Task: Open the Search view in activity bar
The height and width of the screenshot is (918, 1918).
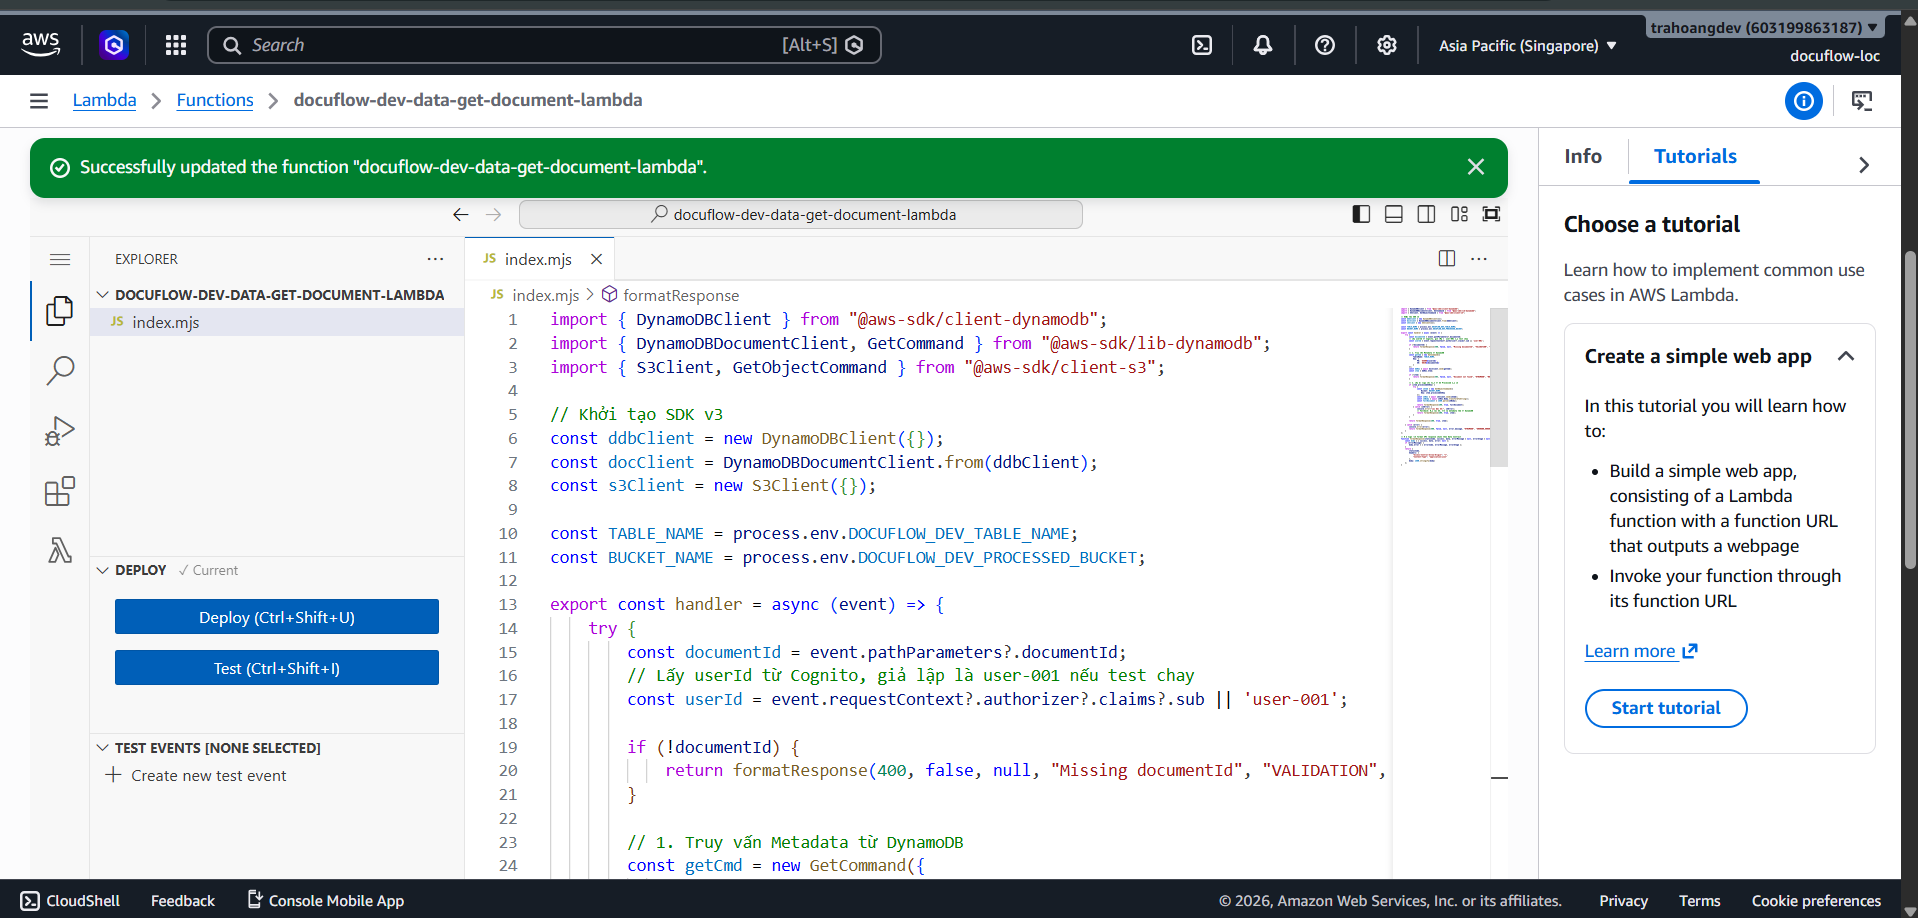Action: click(60, 371)
